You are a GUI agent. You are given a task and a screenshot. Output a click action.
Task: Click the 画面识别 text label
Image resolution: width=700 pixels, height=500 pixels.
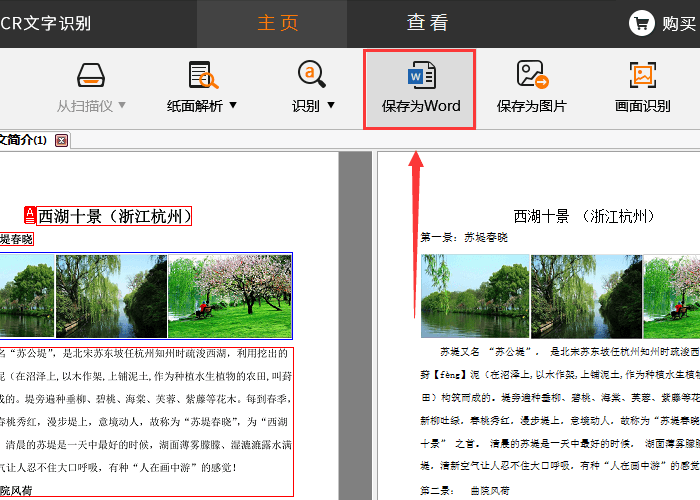point(642,106)
